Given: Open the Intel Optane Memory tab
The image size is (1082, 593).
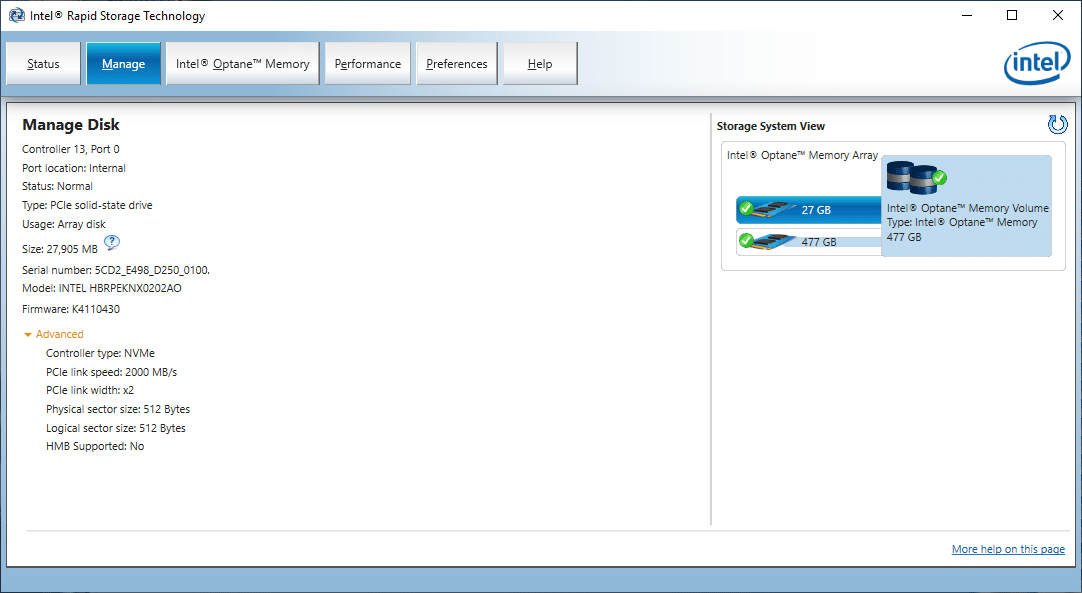Looking at the screenshot, I should [x=242, y=64].
